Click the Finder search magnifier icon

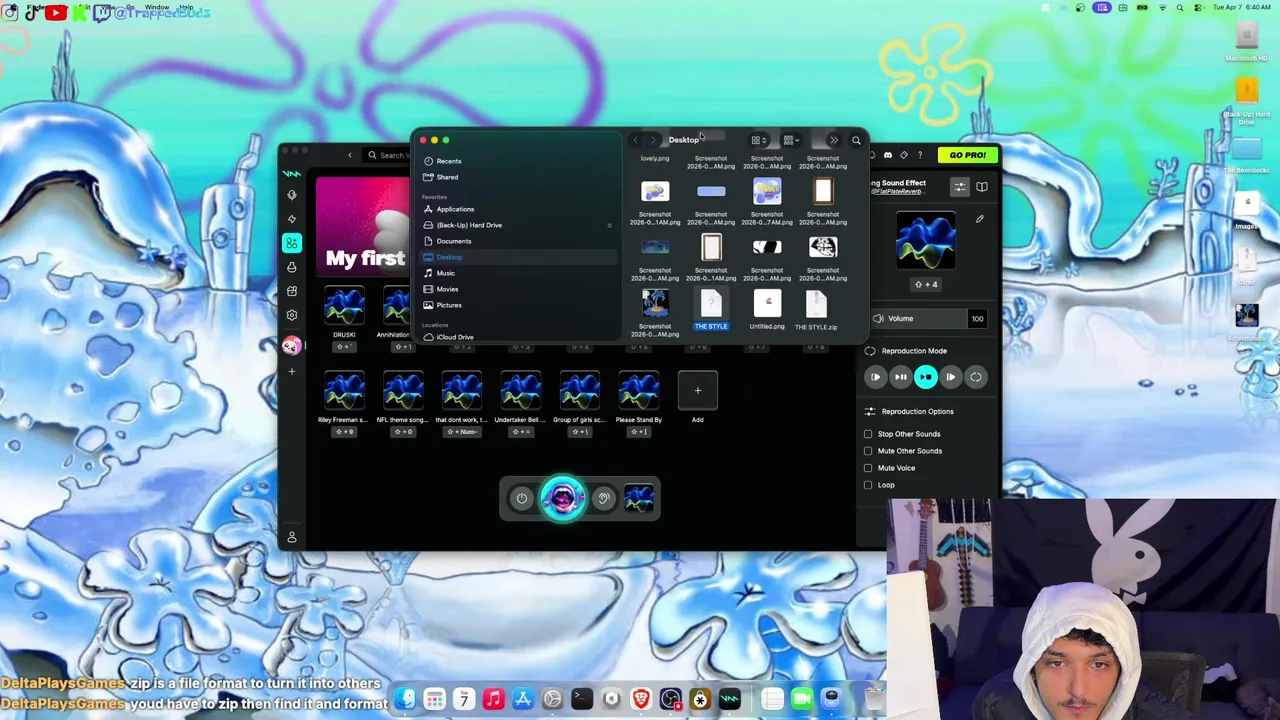856,140
